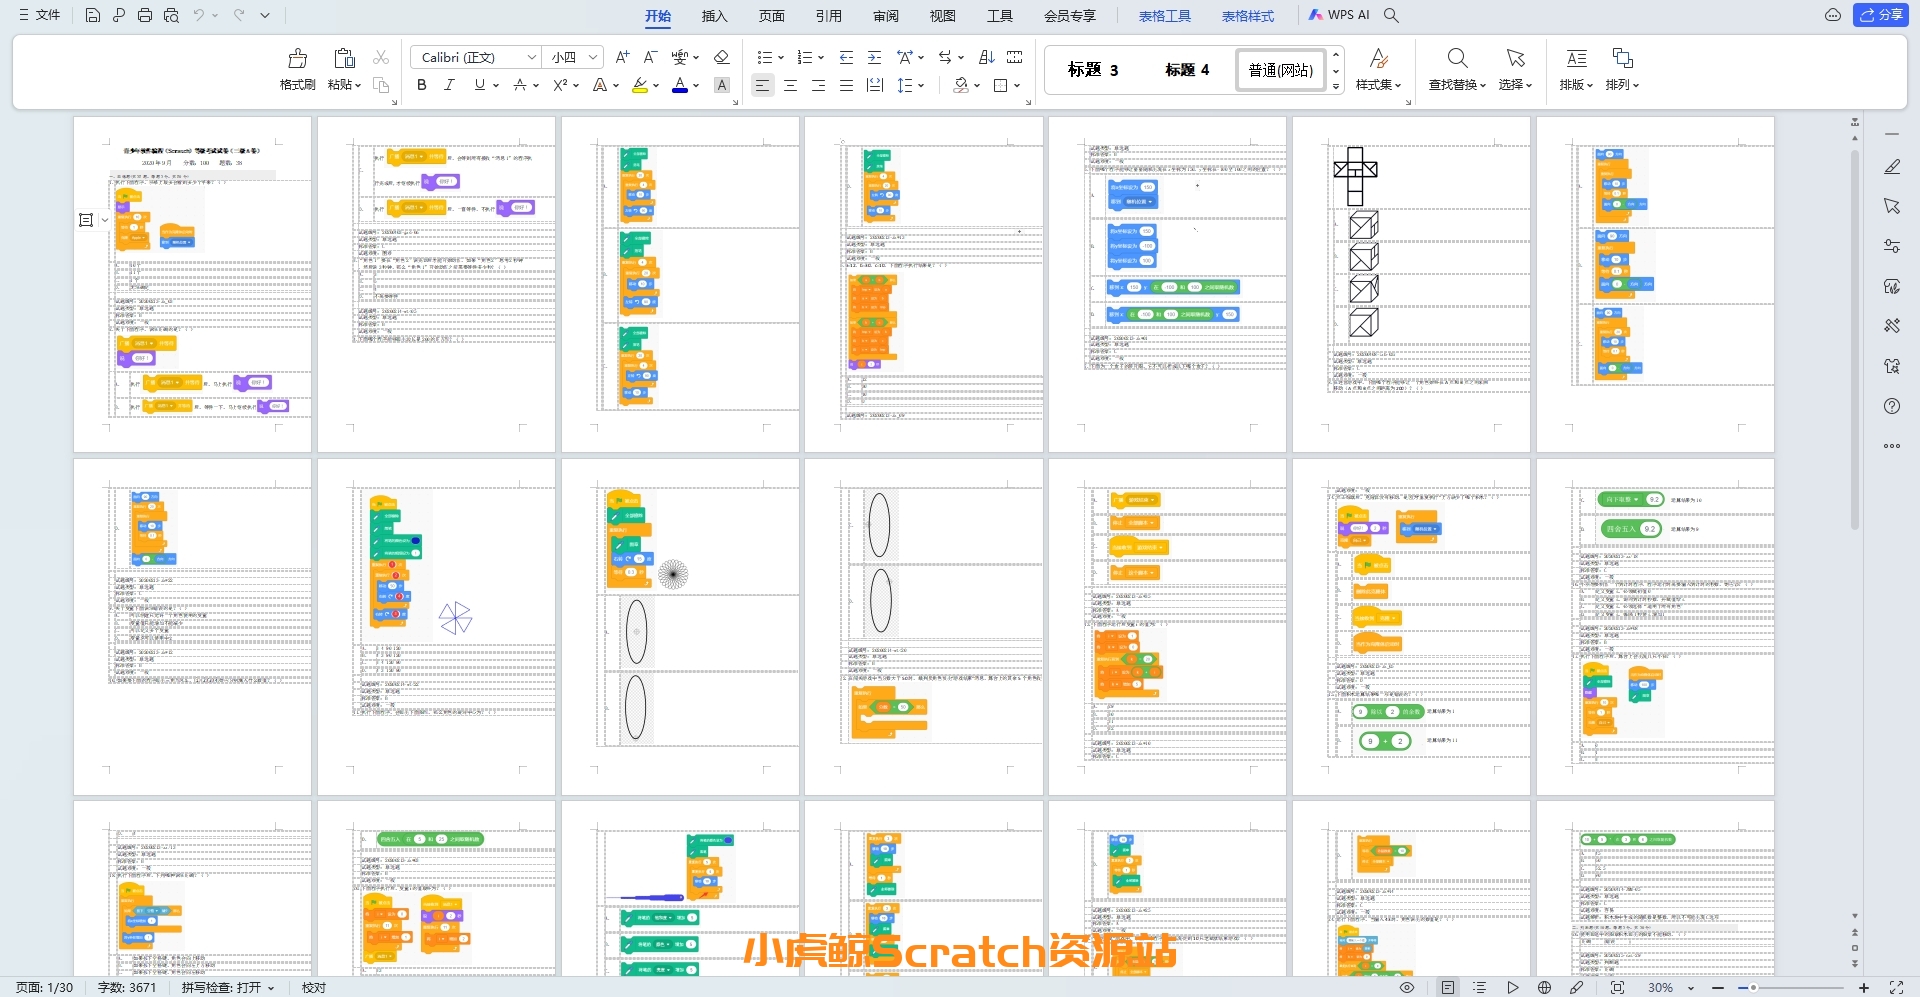Viewport: 1920px width, 997px height.
Task: Click the Undo arrow icon
Action: 199,15
